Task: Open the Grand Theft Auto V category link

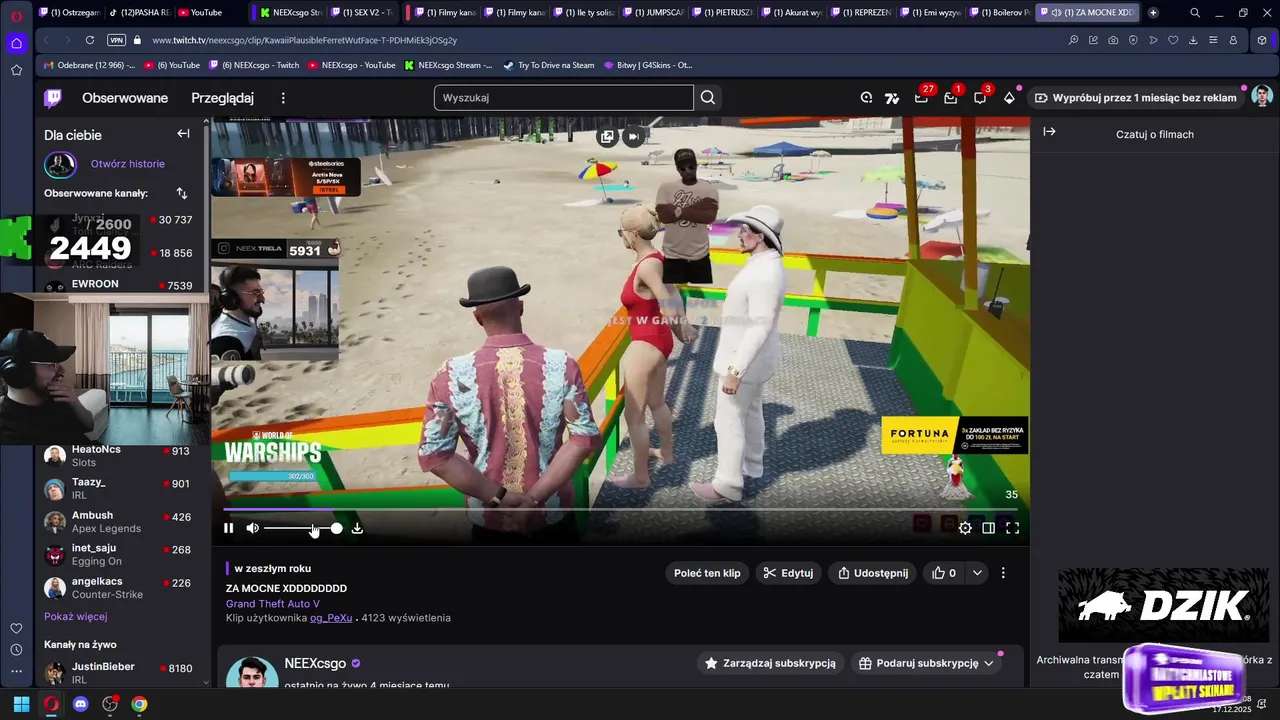Action: 273,604
